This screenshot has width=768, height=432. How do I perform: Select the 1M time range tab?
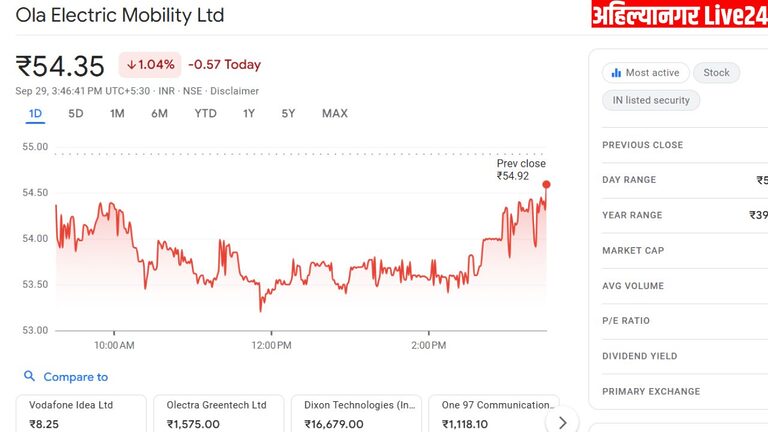pyautogui.click(x=117, y=113)
